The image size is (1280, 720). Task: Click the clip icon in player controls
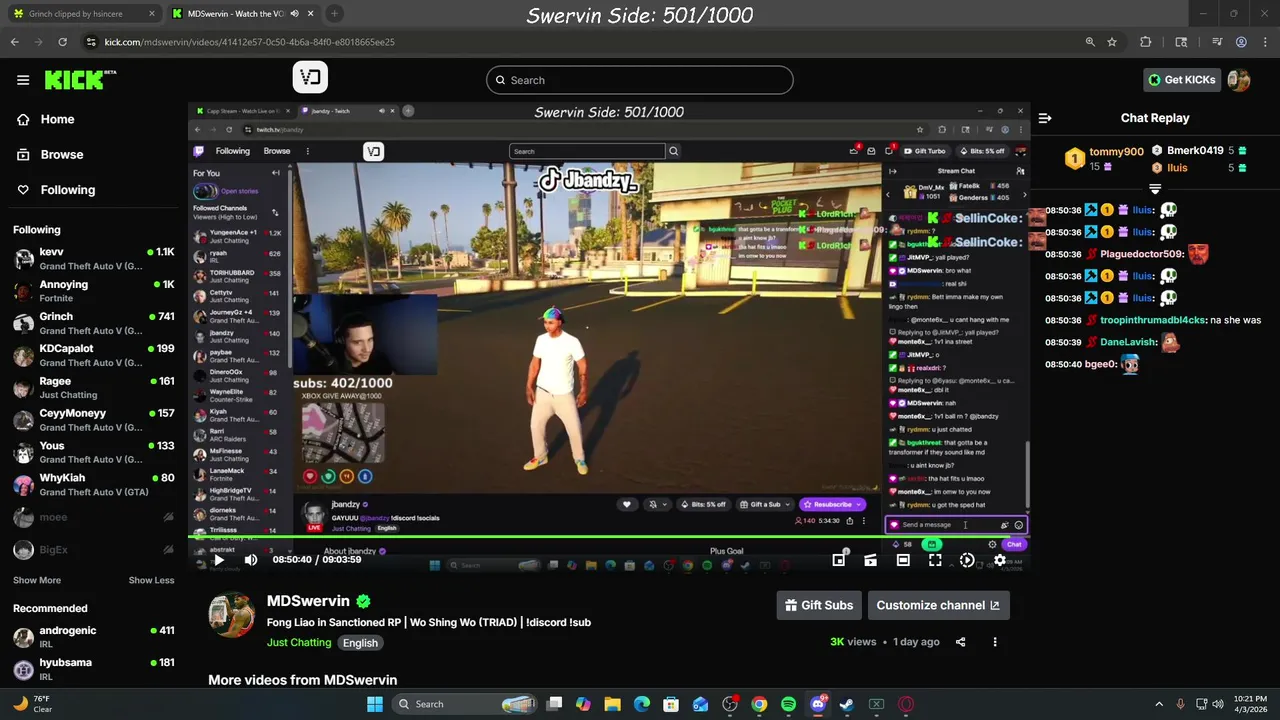coord(871,560)
